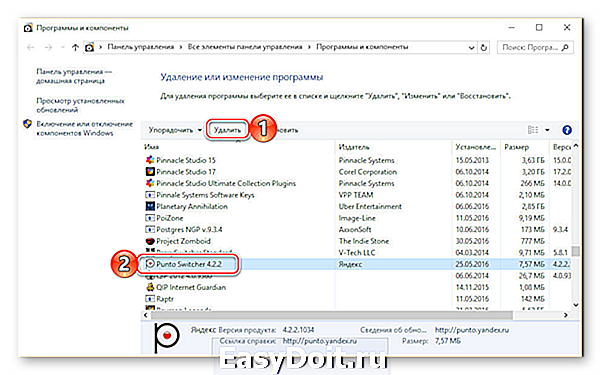
Task: Select Pinnale Systems Software Keys icon
Action: (x=150, y=195)
